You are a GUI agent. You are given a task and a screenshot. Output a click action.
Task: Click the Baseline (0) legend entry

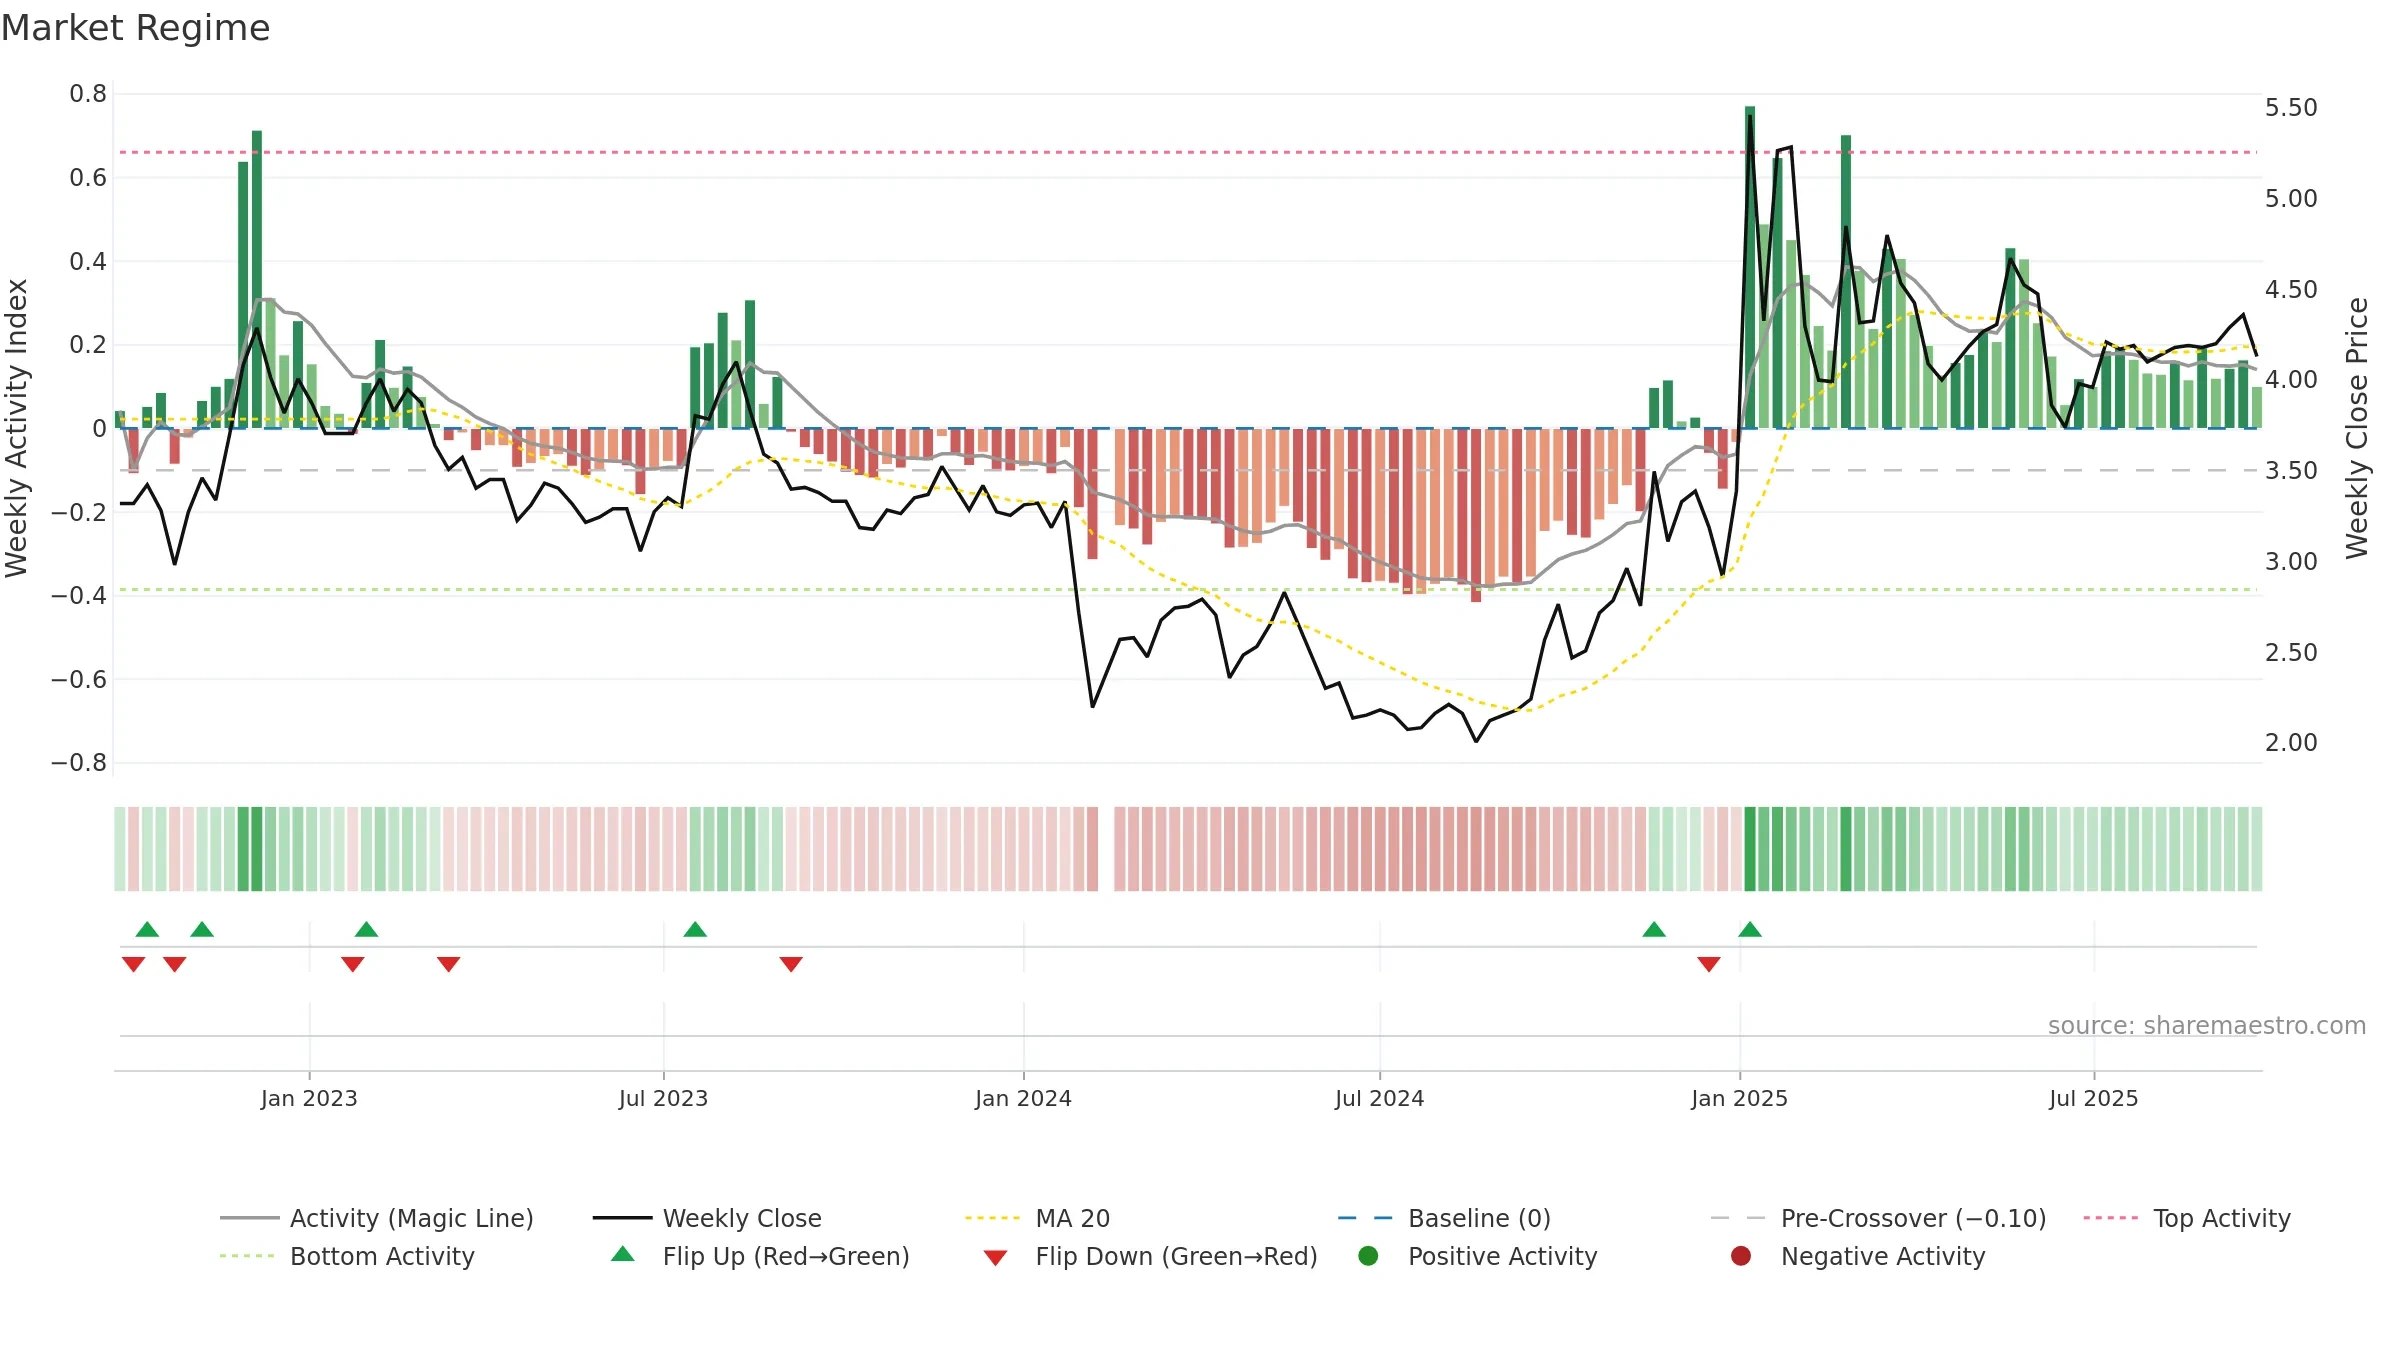[x=1444, y=1218]
